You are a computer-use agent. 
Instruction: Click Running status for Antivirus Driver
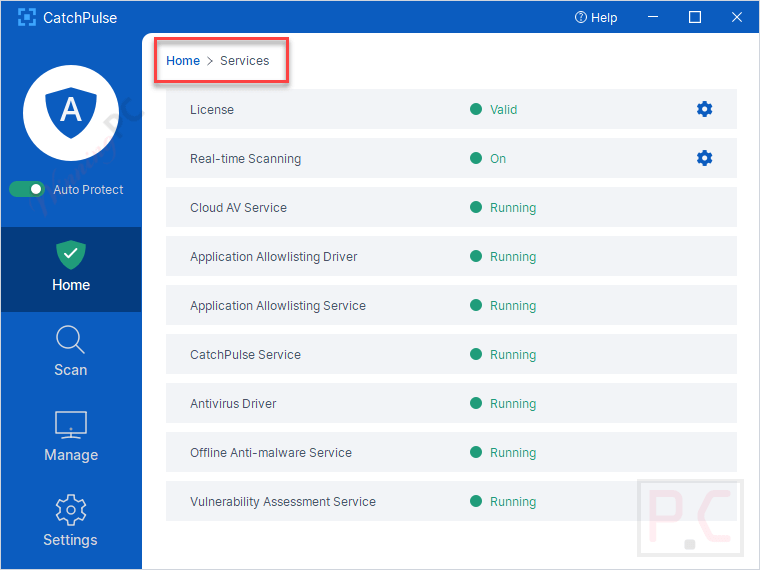click(513, 404)
